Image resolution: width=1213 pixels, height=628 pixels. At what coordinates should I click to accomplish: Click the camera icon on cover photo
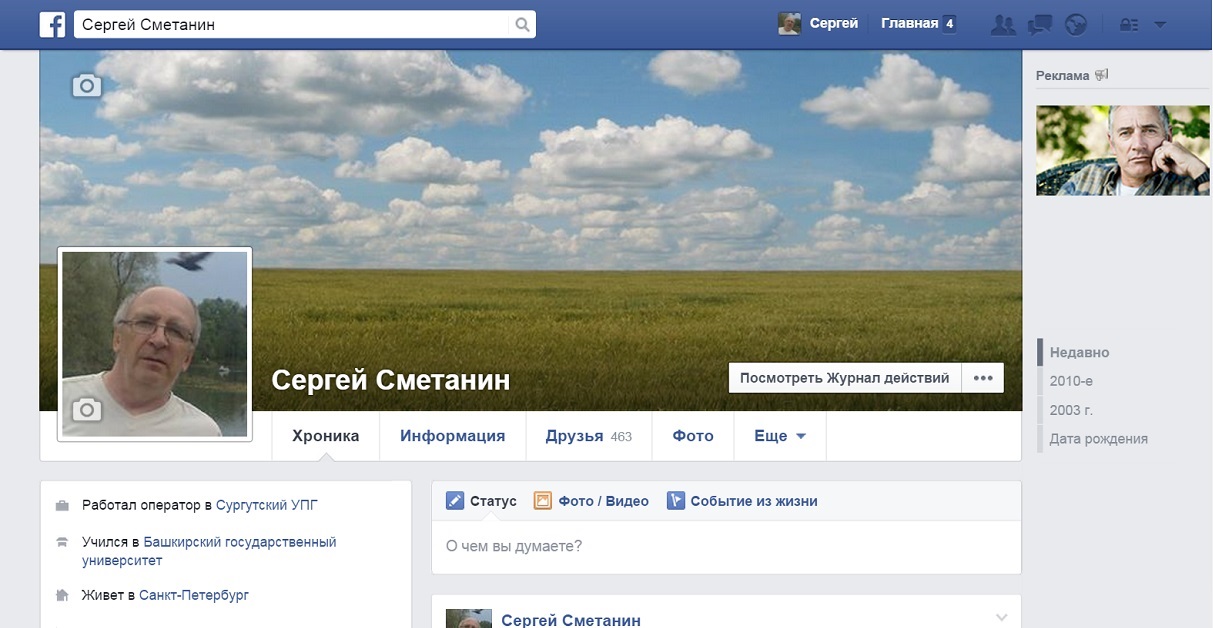click(87, 86)
